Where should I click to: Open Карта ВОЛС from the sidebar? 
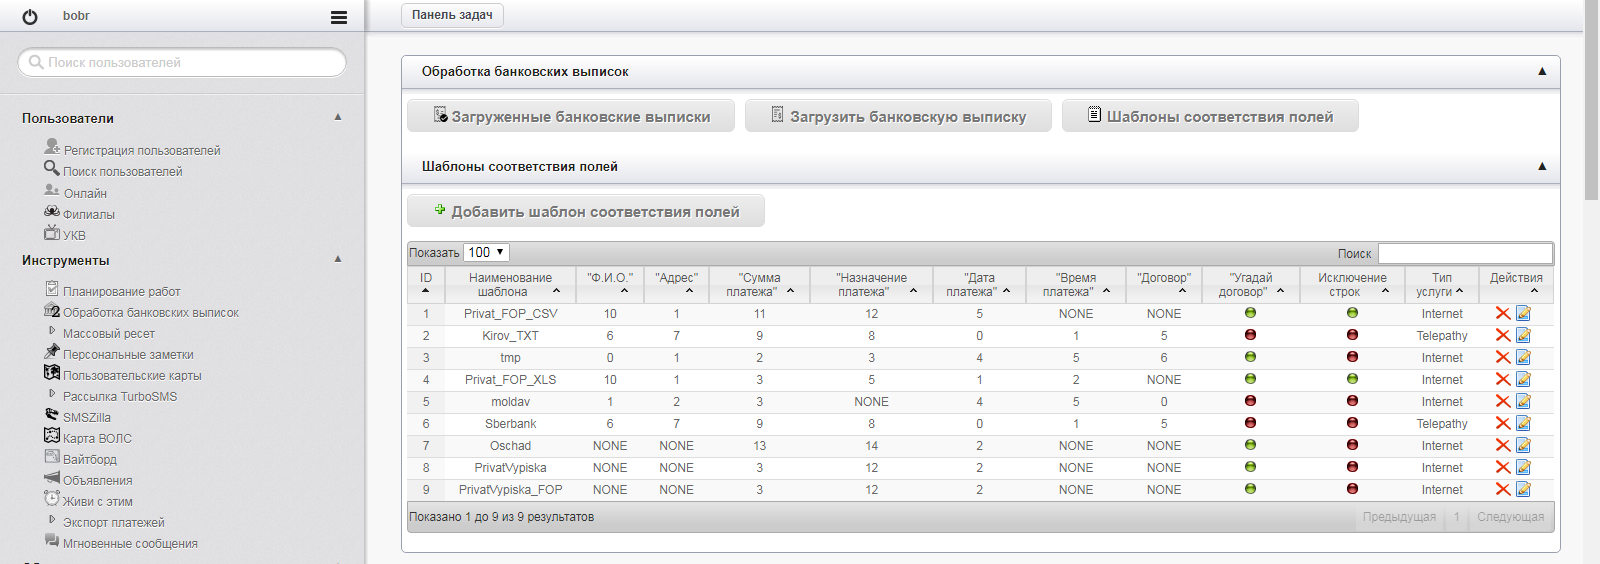click(x=97, y=439)
